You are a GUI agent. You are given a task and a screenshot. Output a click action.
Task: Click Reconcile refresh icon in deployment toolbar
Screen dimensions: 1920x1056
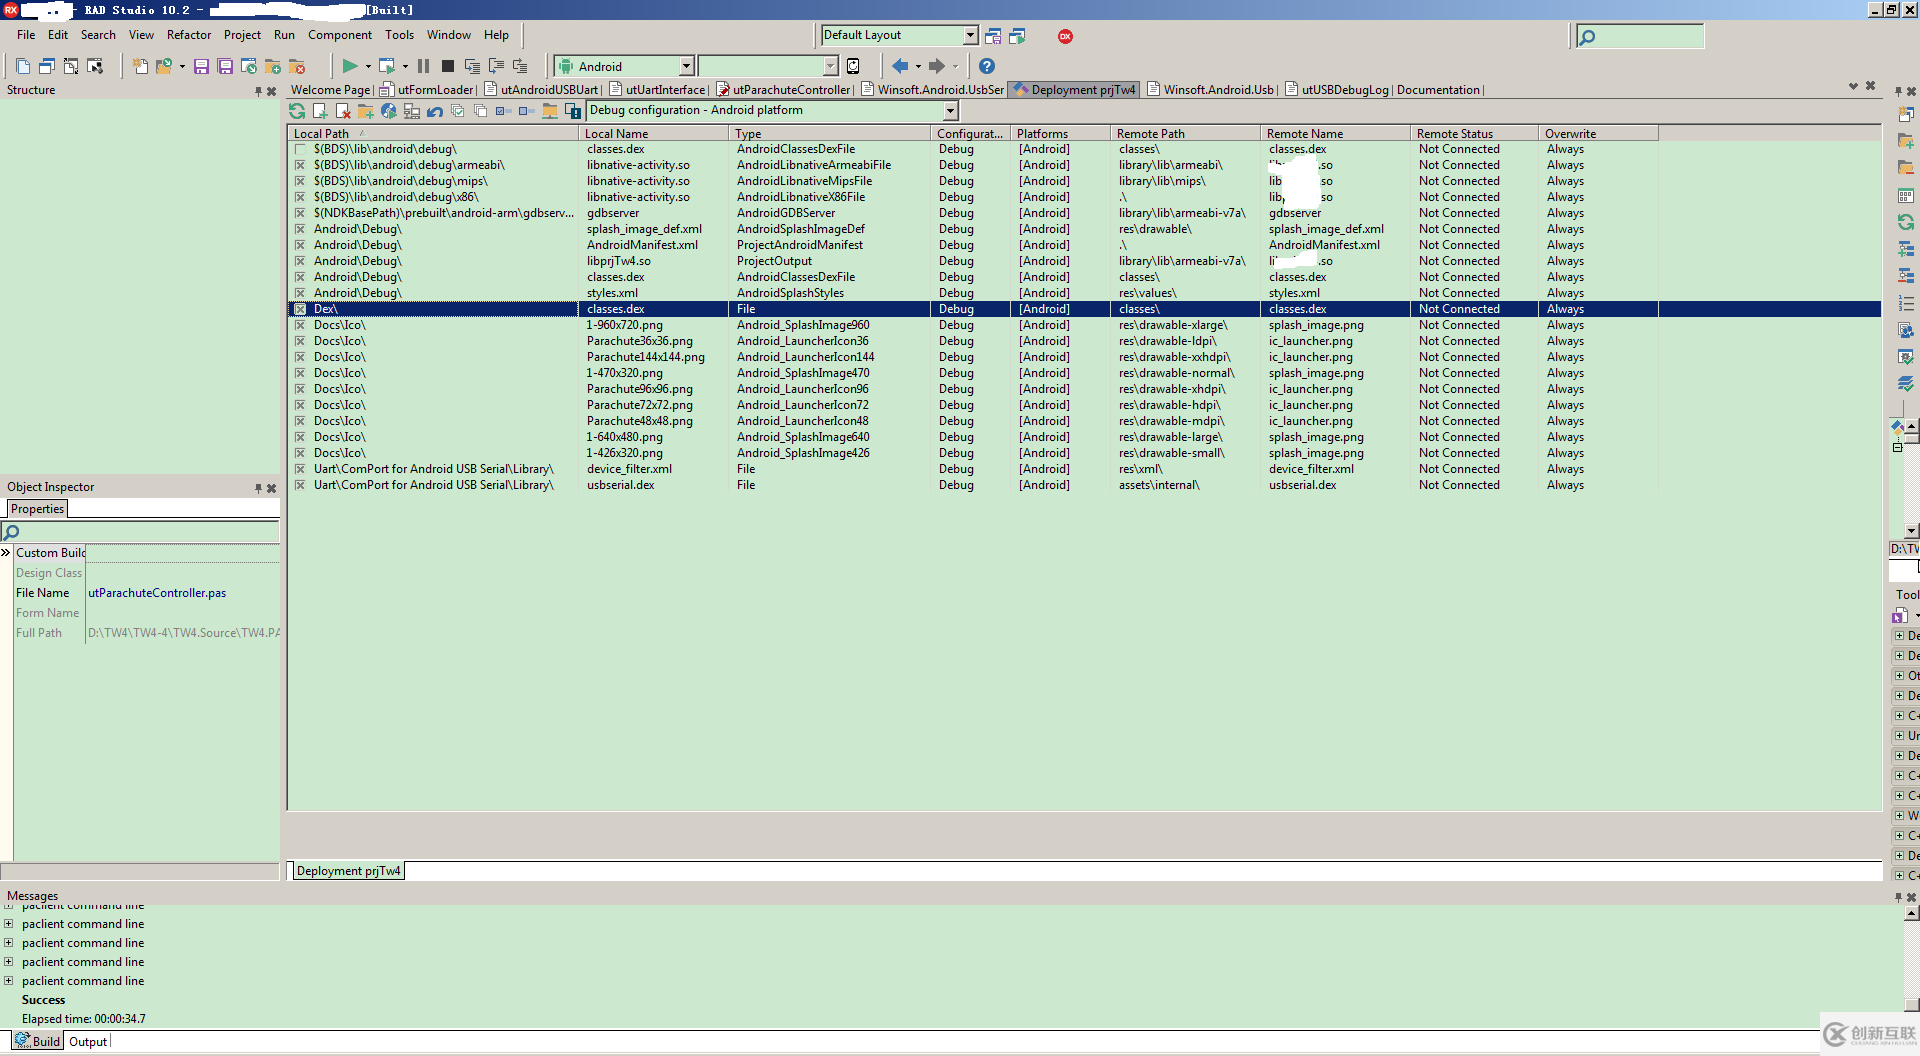[x=297, y=111]
